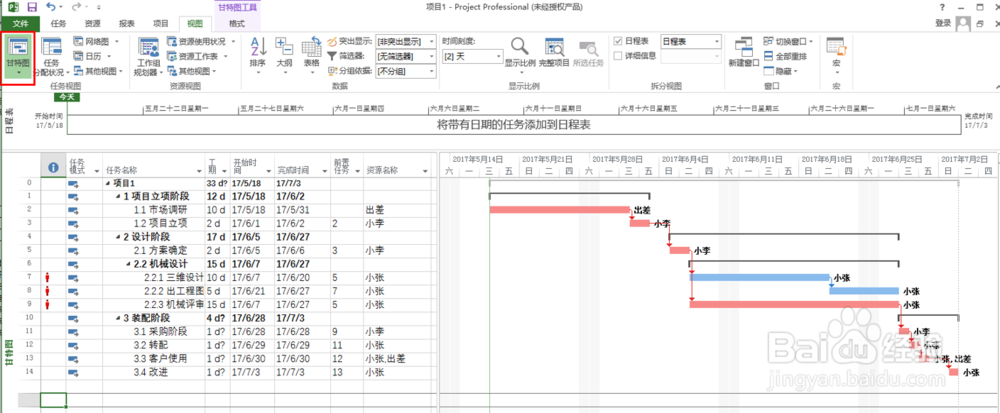The image size is (1000, 413).
Task: Click the Tables (表格) button
Action: coord(311,56)
